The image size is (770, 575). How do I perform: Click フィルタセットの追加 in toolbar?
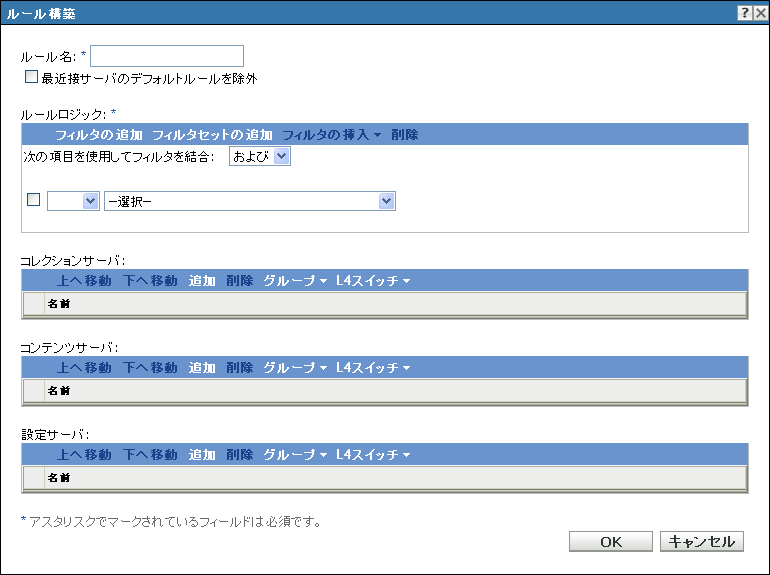coord(212,134)
